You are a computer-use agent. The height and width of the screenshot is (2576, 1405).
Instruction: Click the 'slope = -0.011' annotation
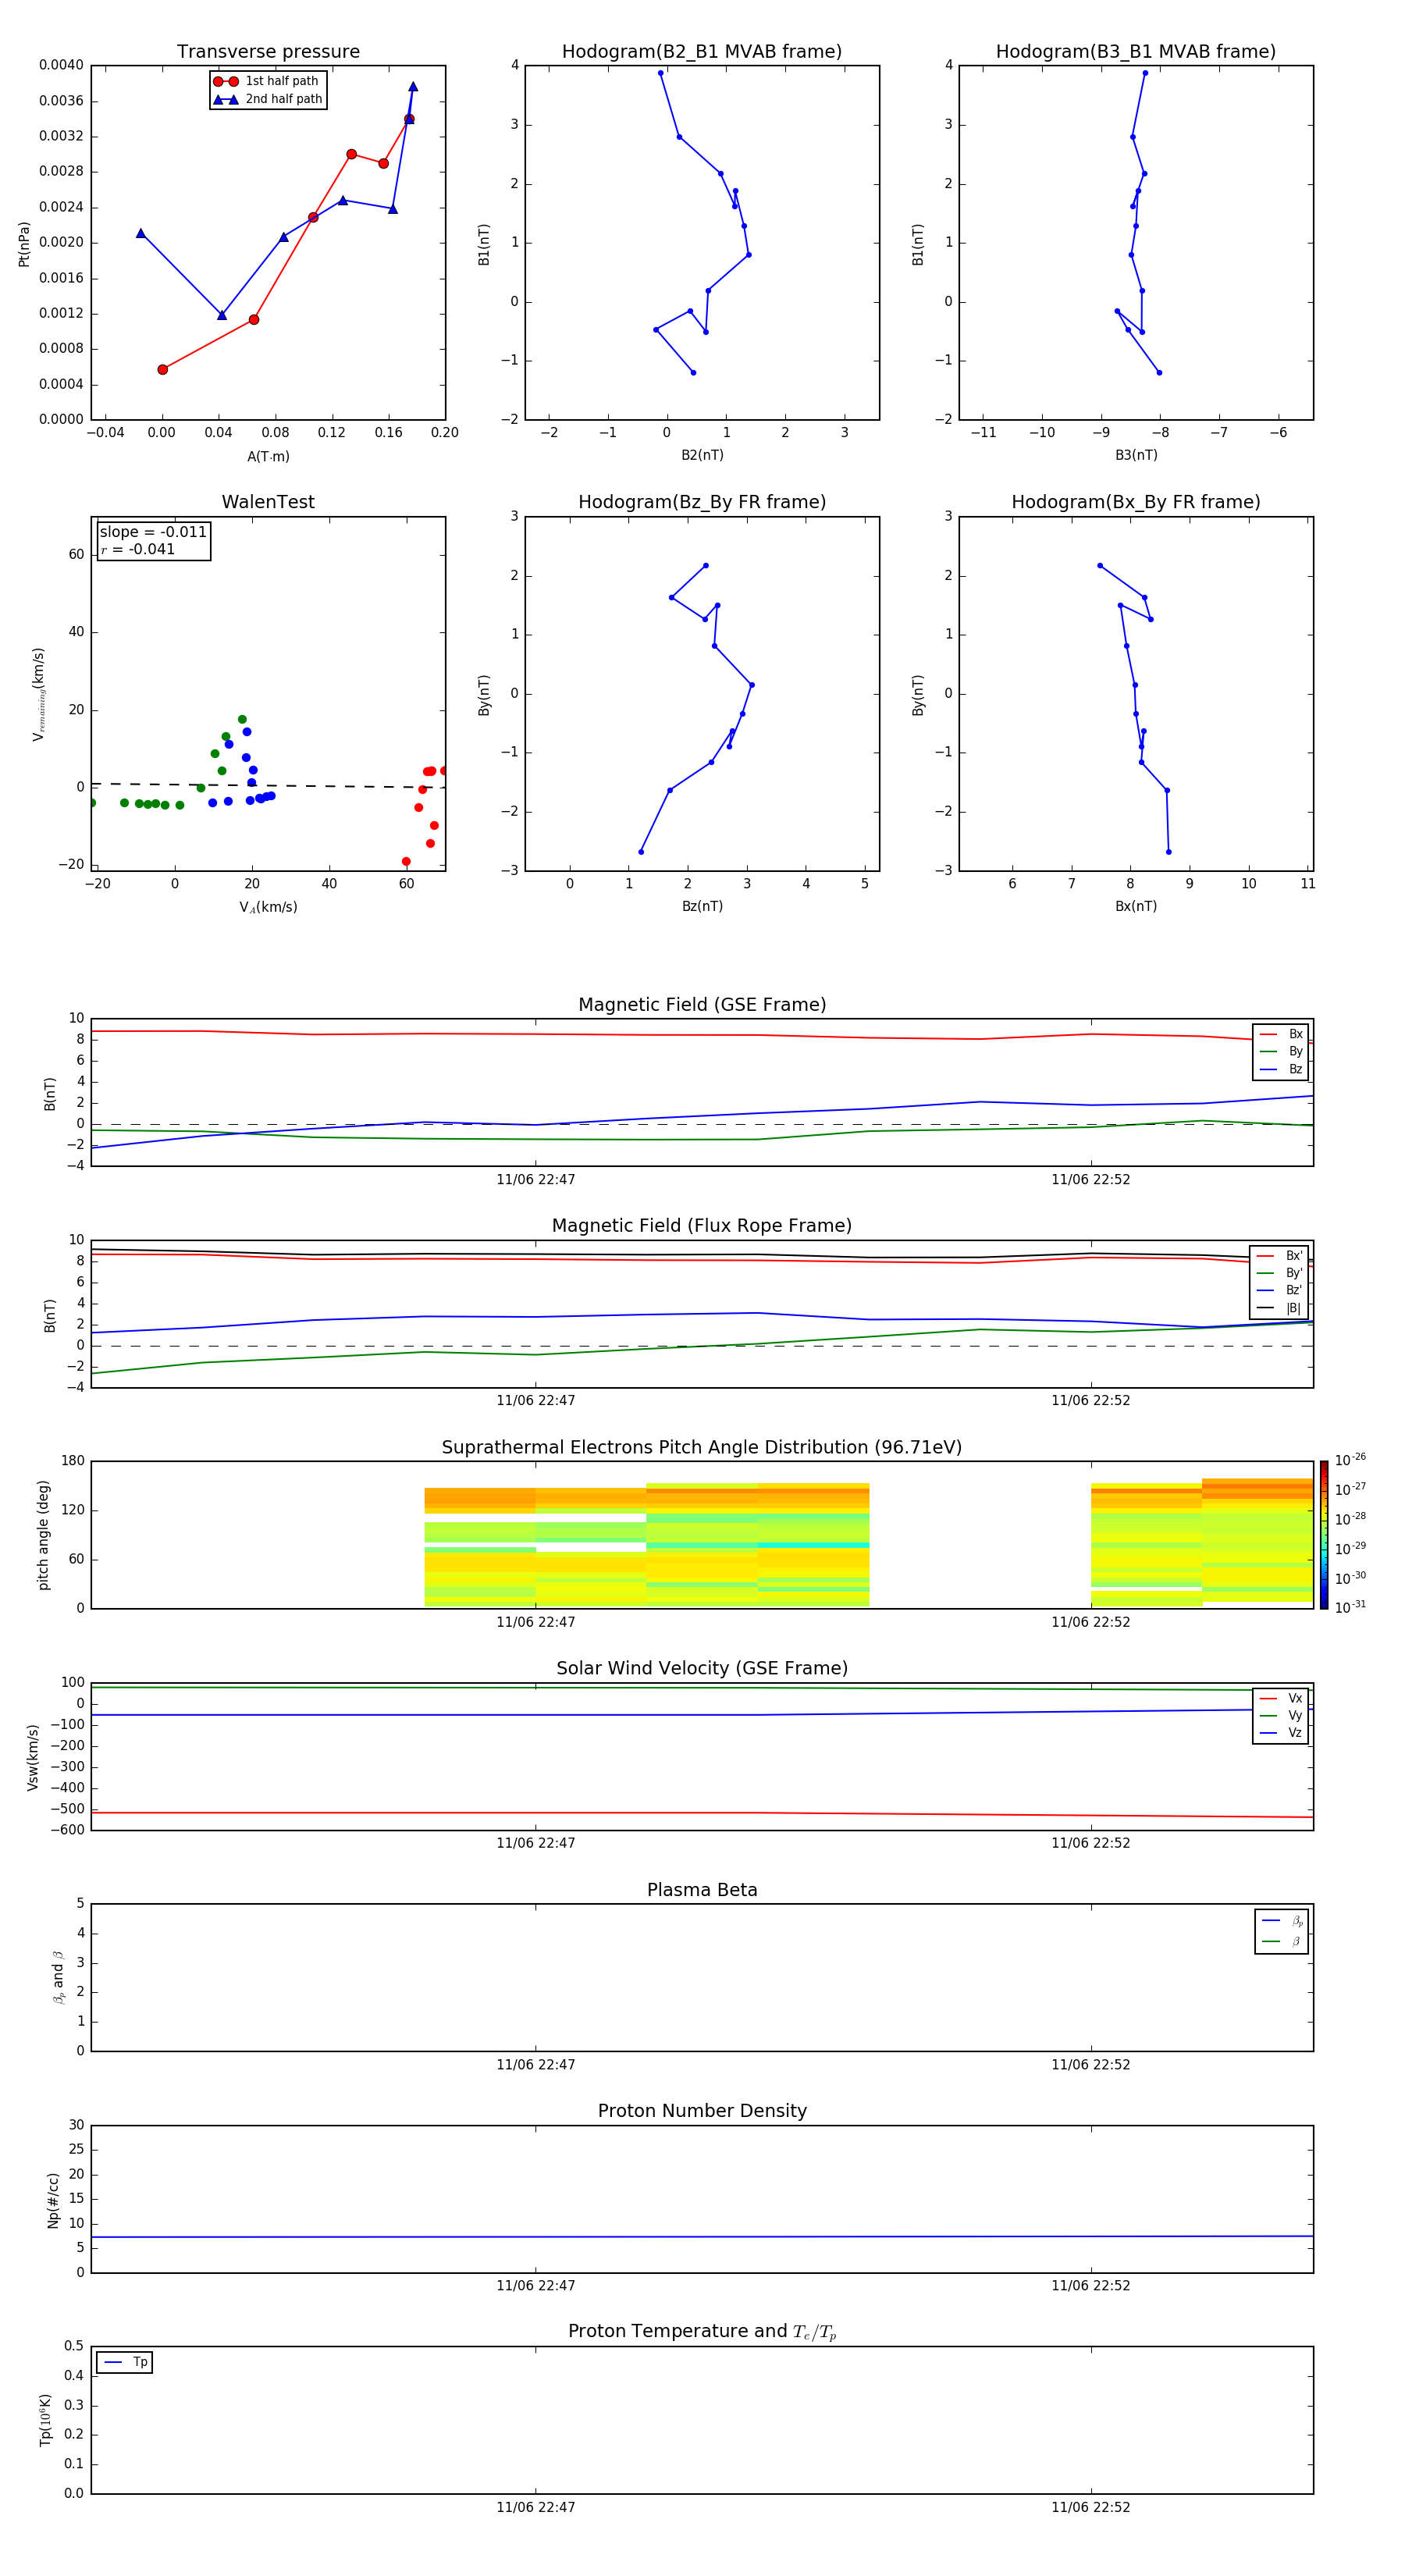pyautogui.click(x=153, y=532)
